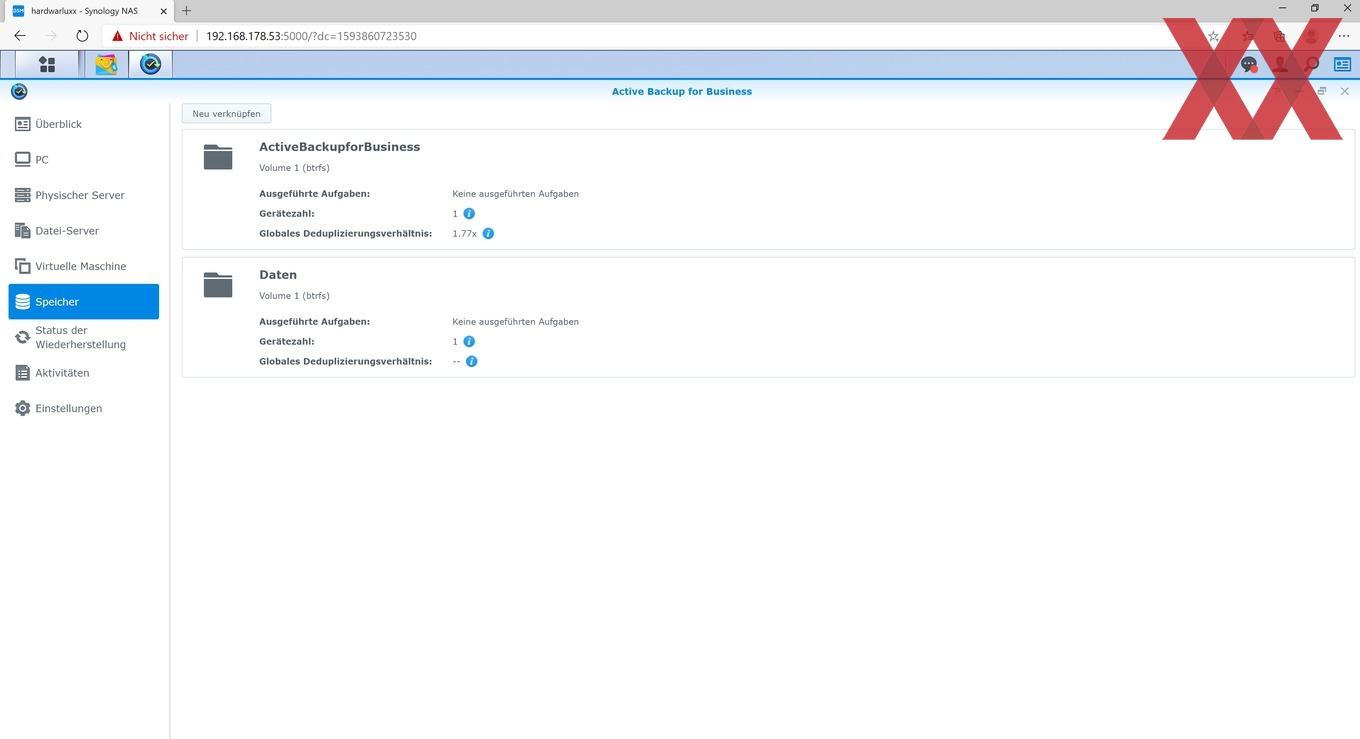
Task: Maximize the Active Backup for Business window
Action: [1322, 91]
